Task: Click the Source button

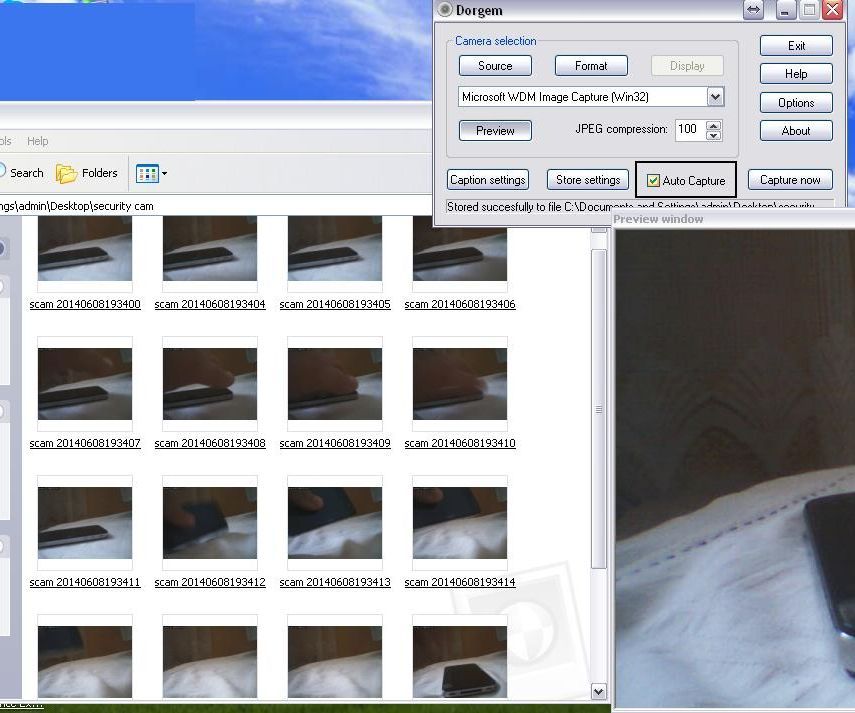Action: point(494,65)
